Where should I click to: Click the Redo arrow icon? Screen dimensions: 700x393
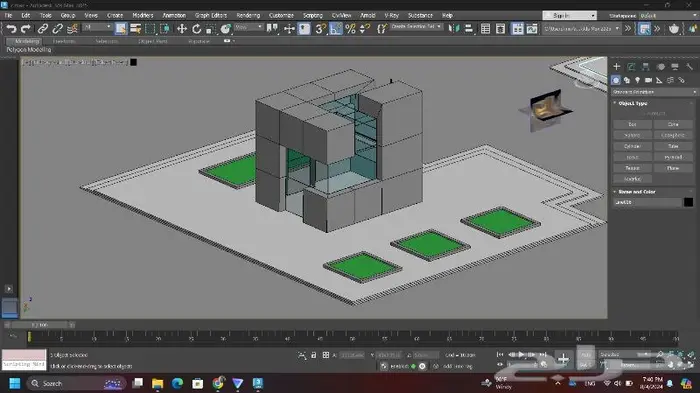point(26,29)
